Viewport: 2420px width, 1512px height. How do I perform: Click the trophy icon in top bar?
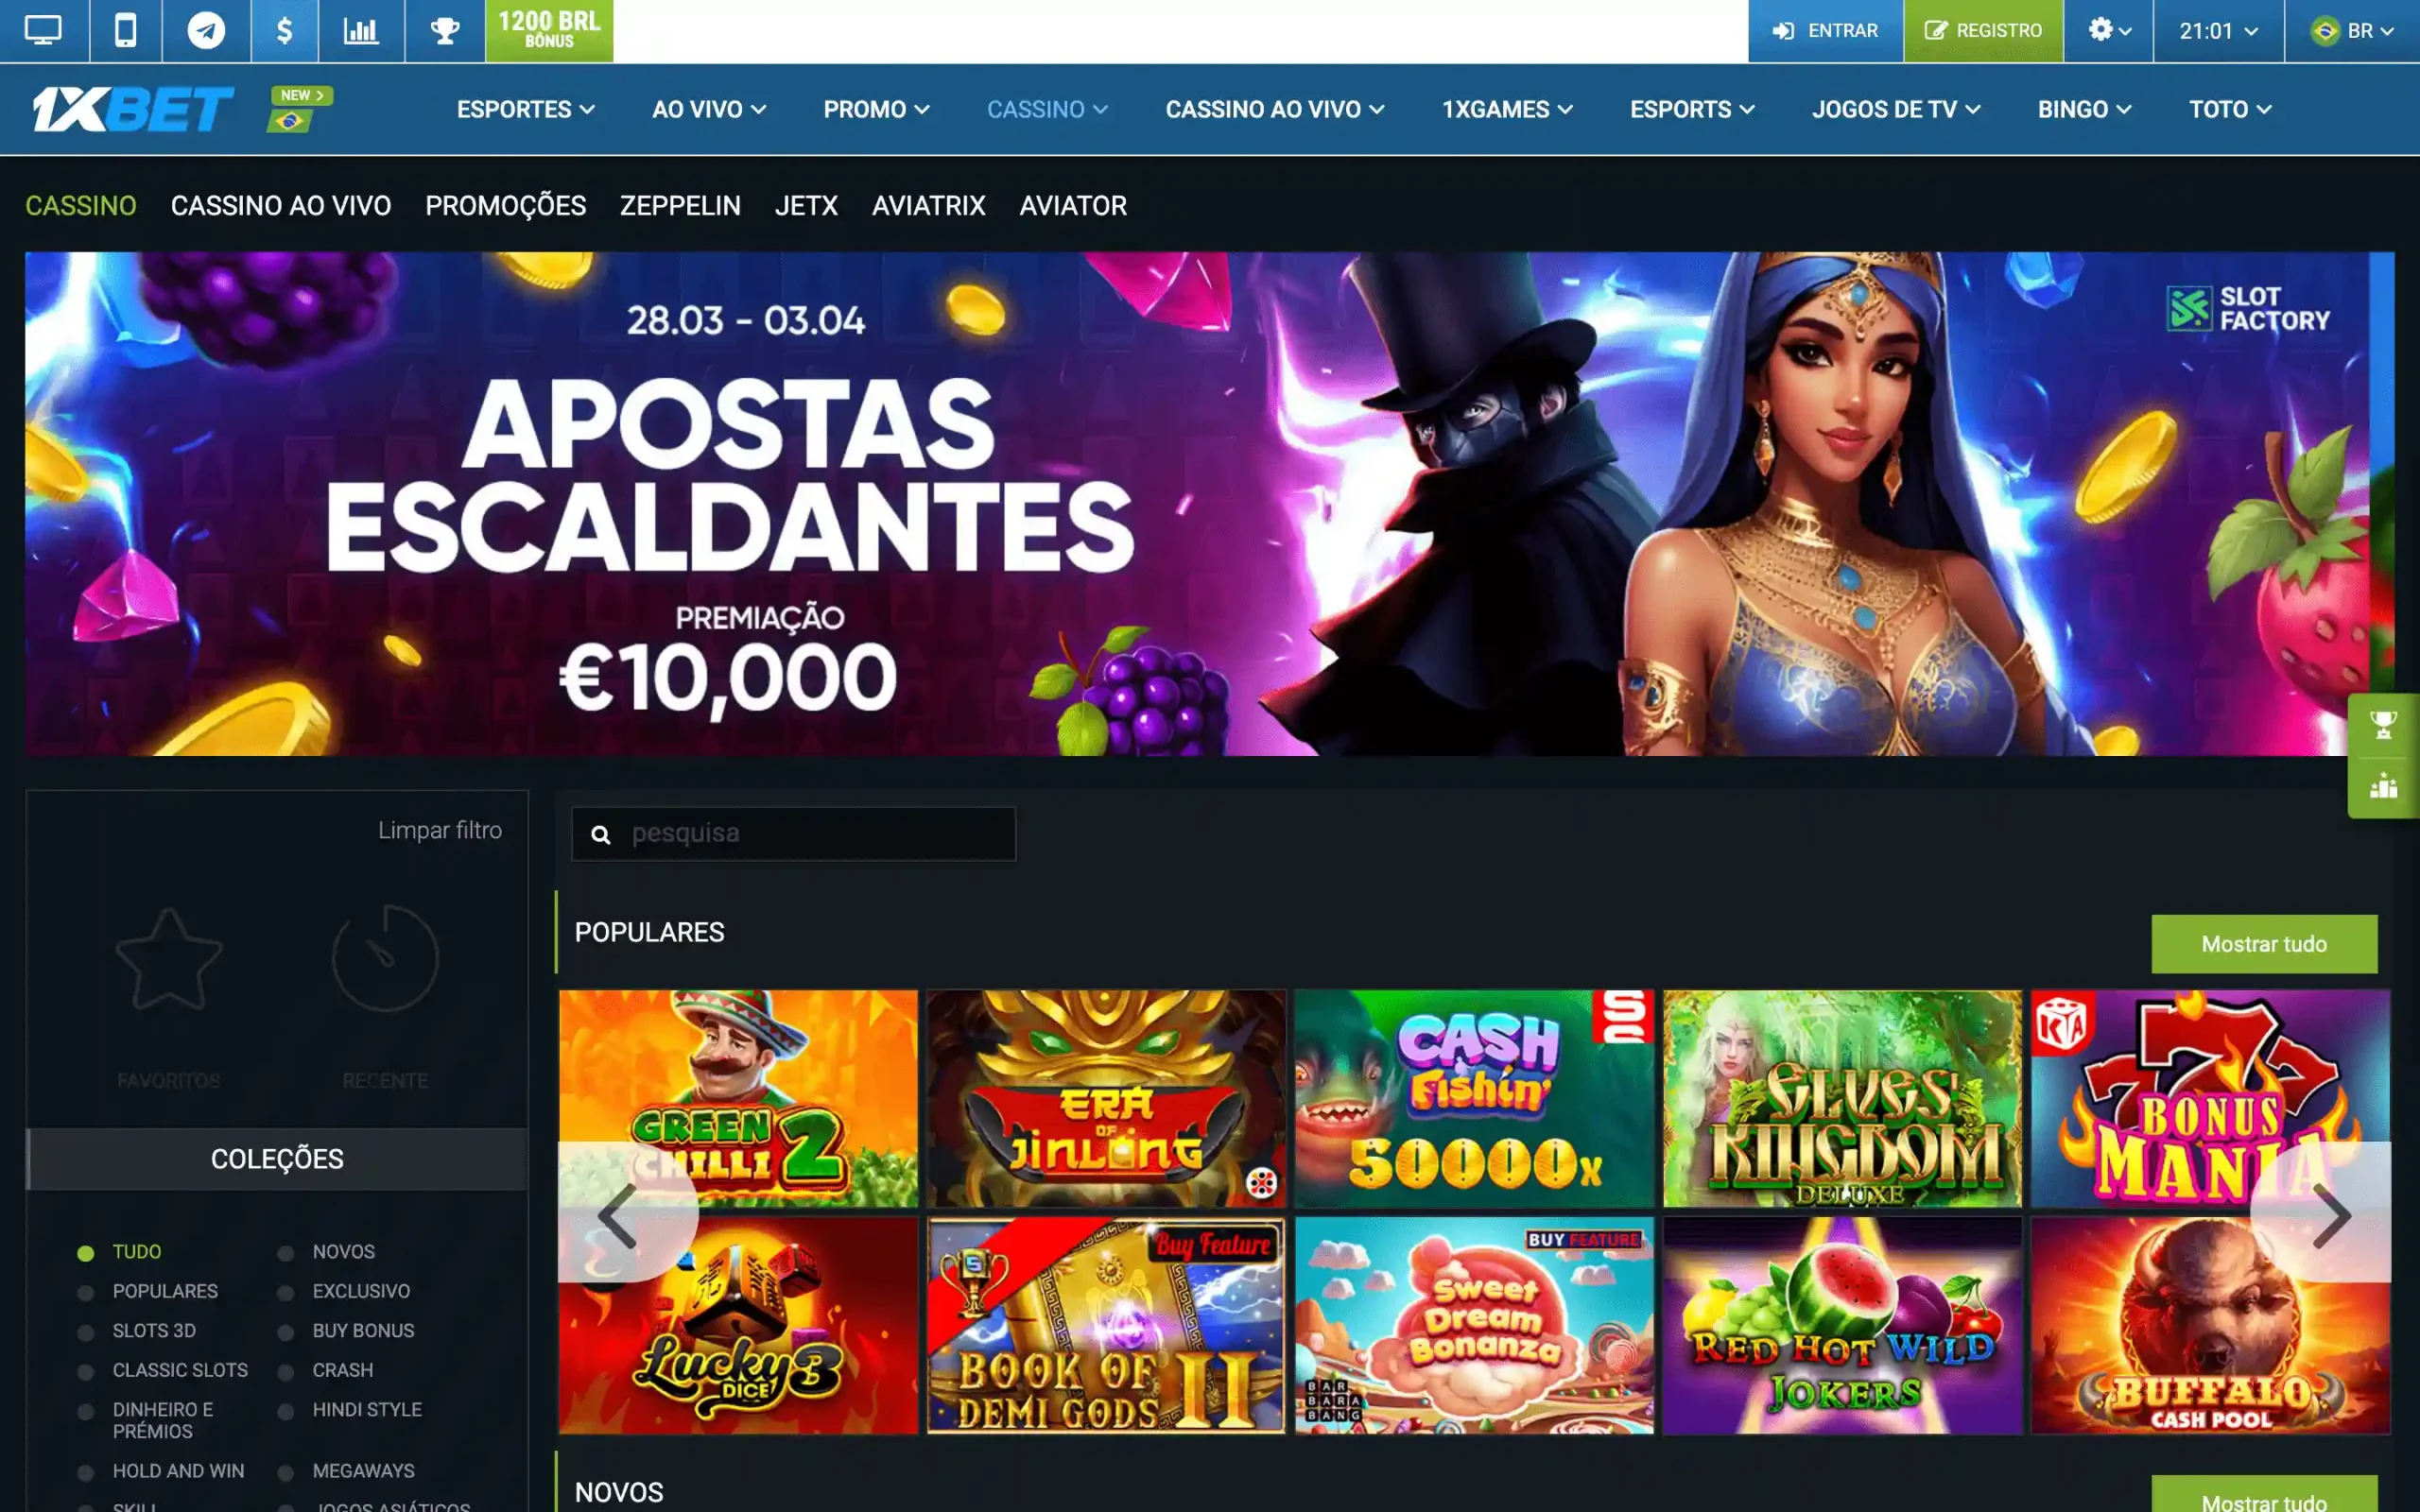tap(445, 30)
